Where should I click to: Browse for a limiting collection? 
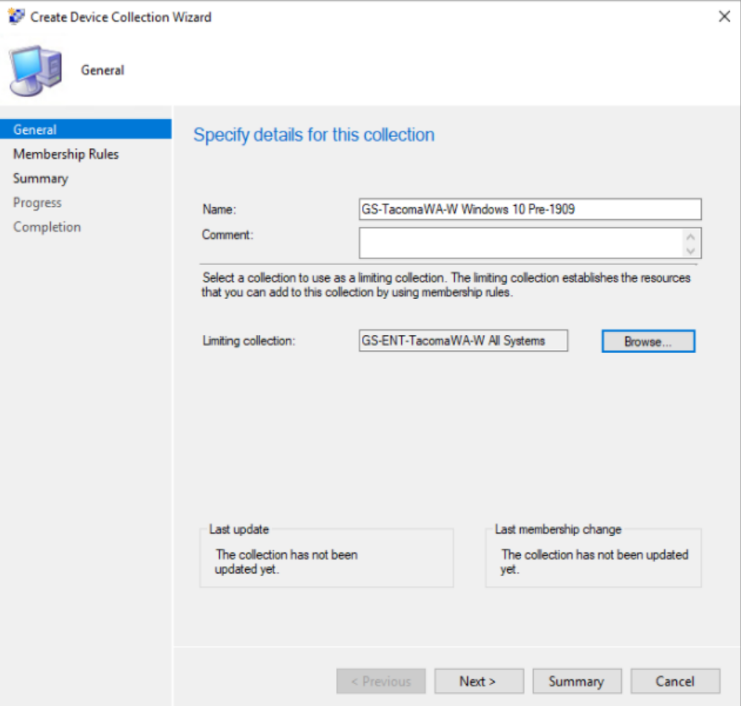(648, 341)
